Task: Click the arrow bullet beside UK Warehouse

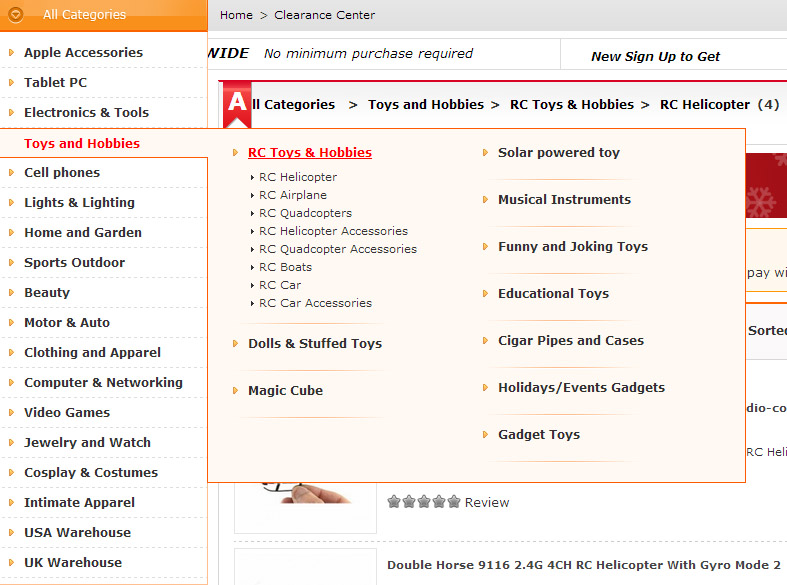Action: pos(11,562)
